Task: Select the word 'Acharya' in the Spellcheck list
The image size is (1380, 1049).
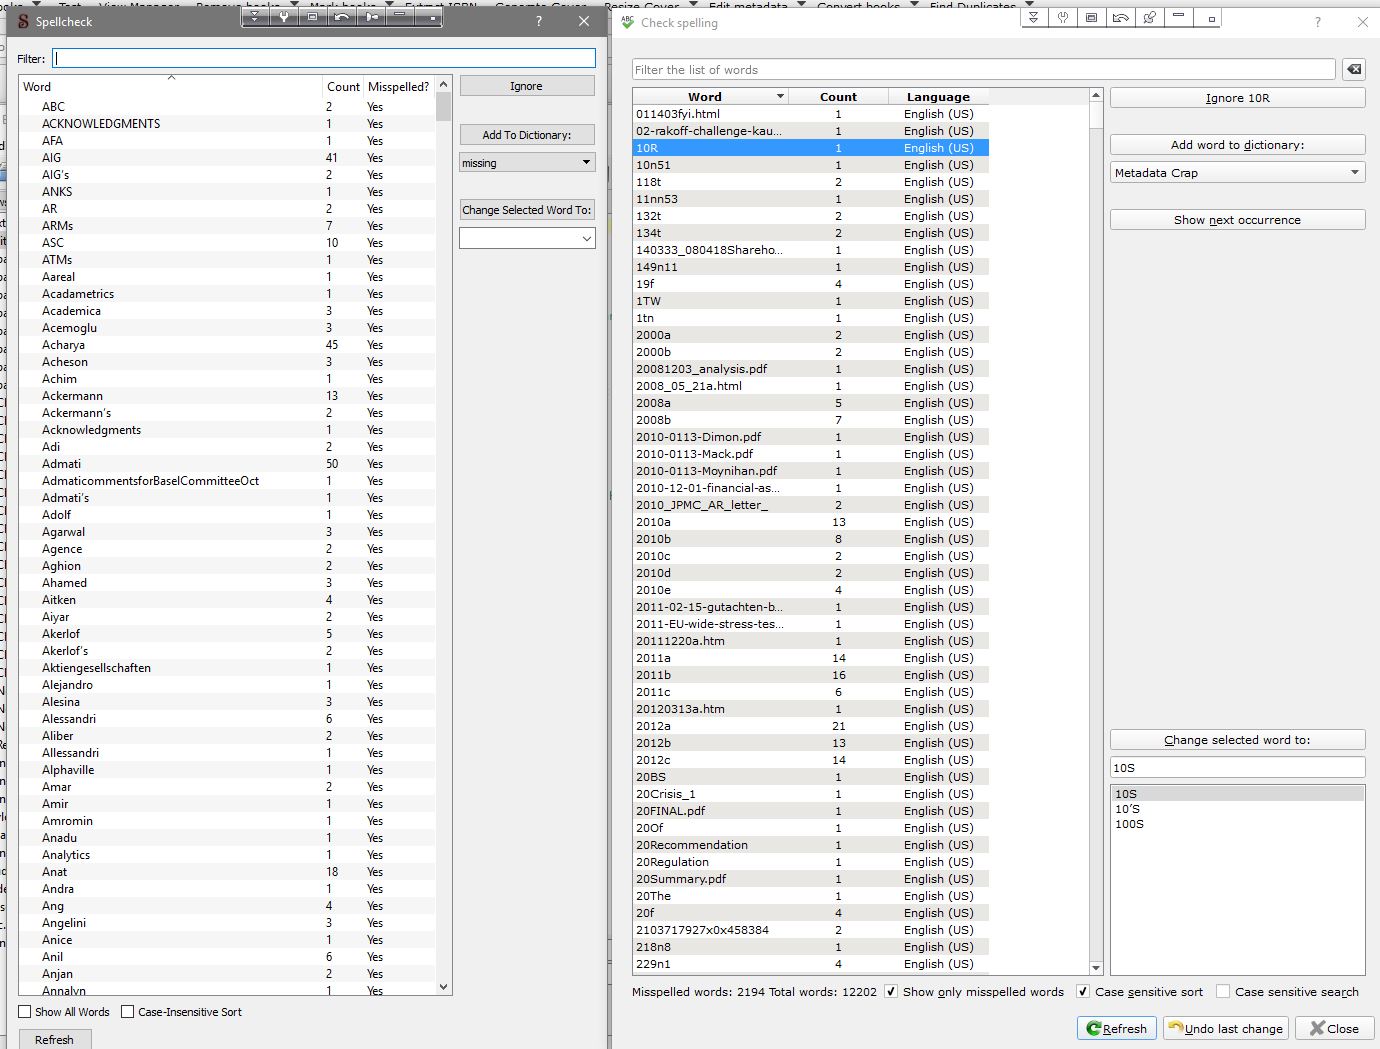Action: (227, 345)
